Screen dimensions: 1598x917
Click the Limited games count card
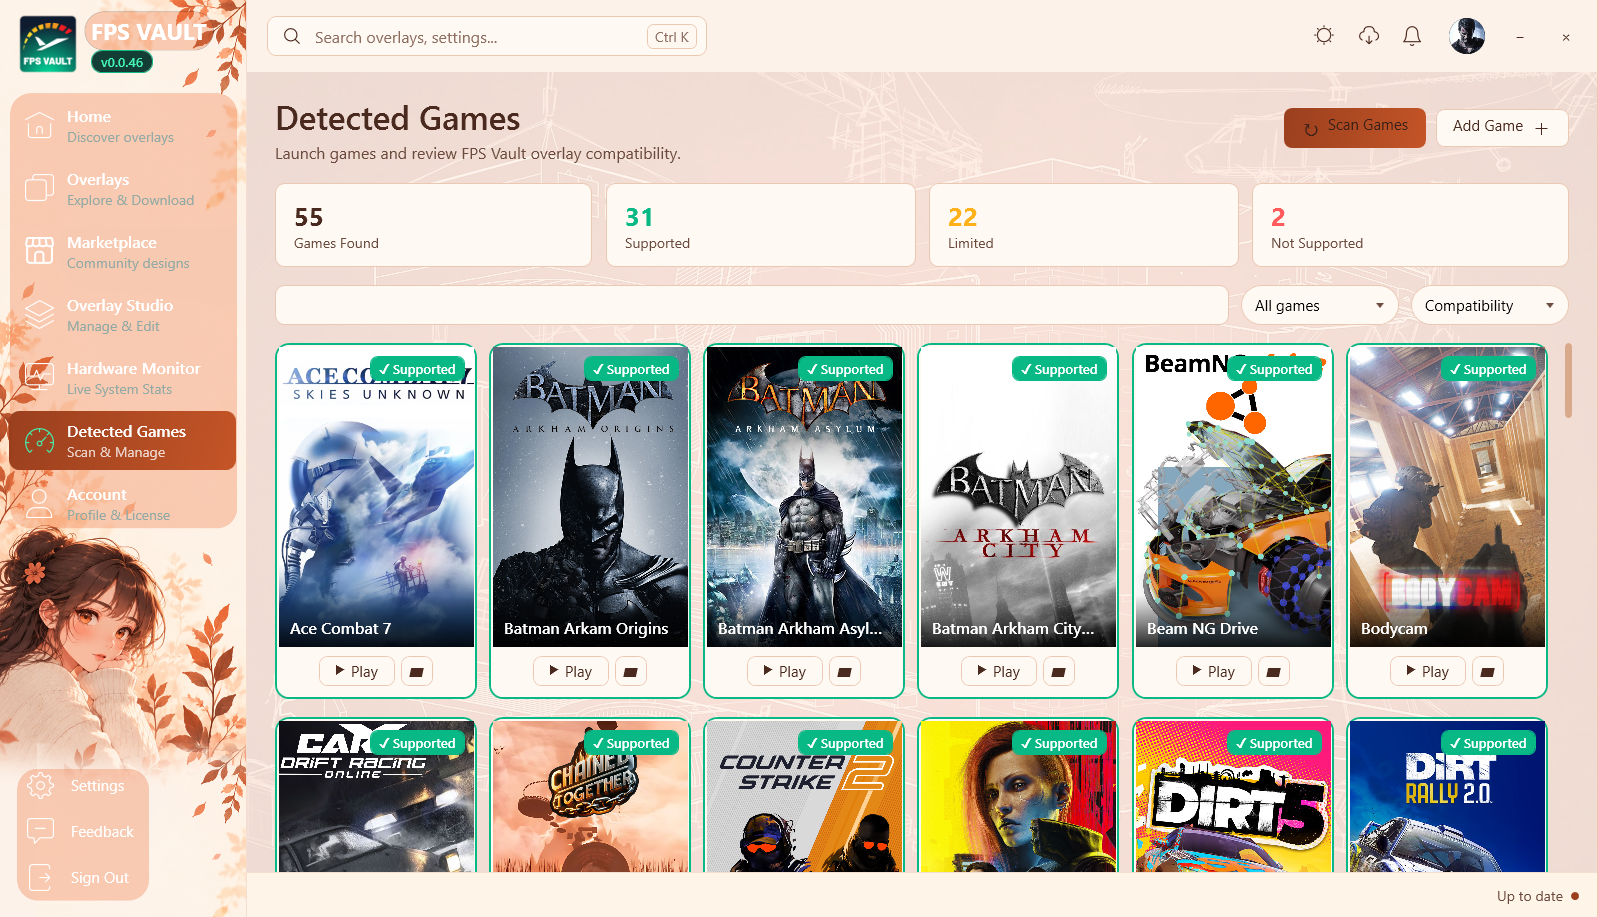click(1084, 225)
